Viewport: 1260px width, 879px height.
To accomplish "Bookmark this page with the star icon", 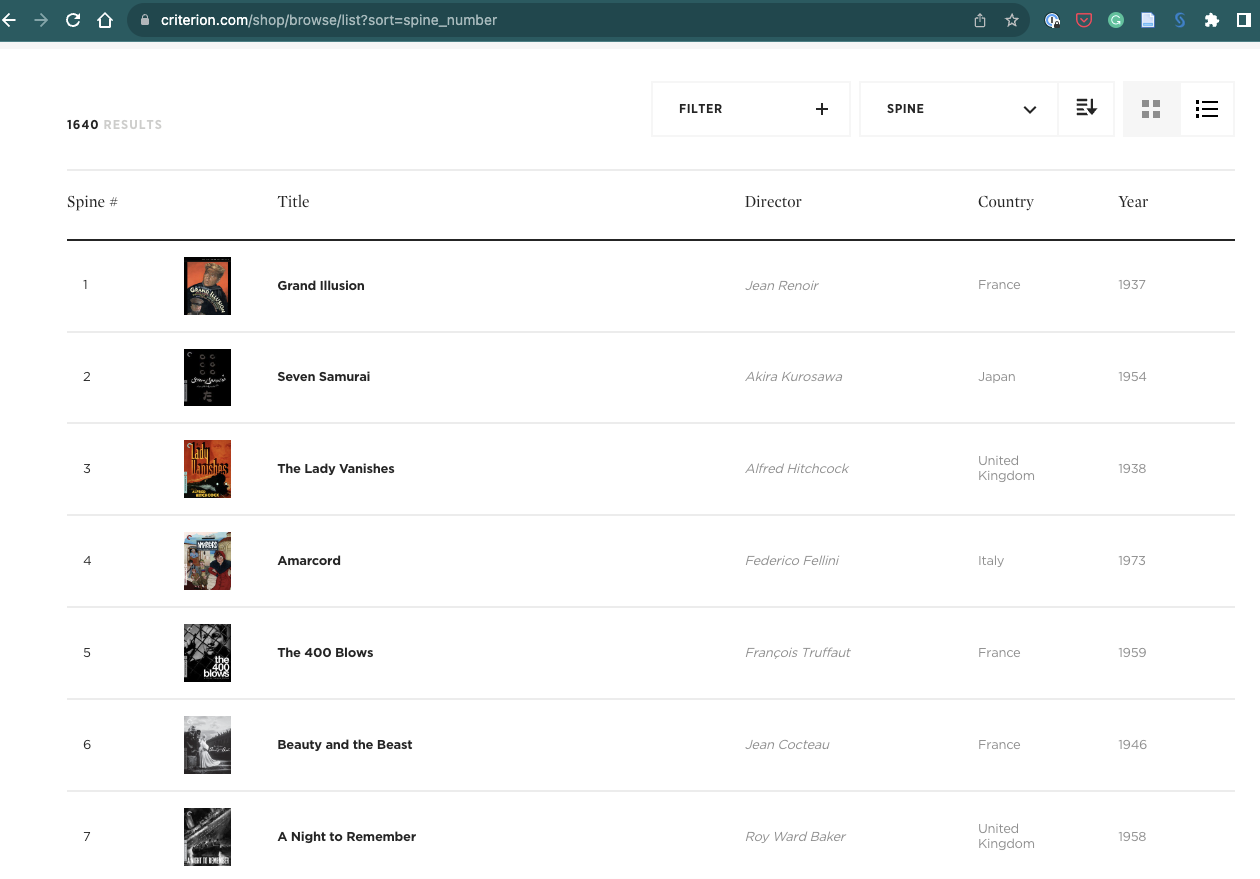I will coord(1011,20).
